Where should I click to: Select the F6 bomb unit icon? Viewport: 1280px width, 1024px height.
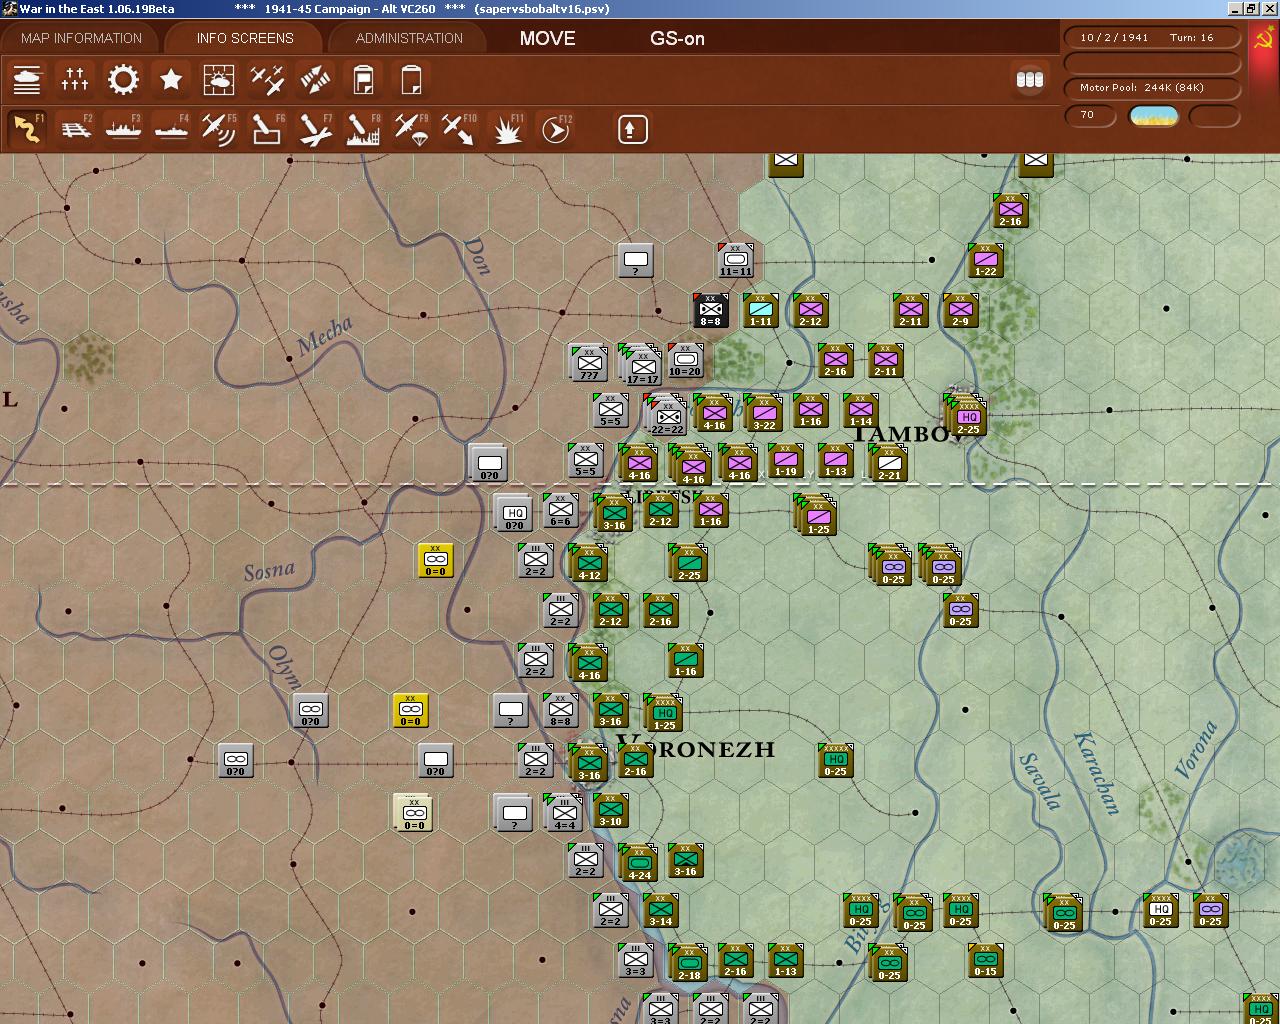[x=267, y=129]
